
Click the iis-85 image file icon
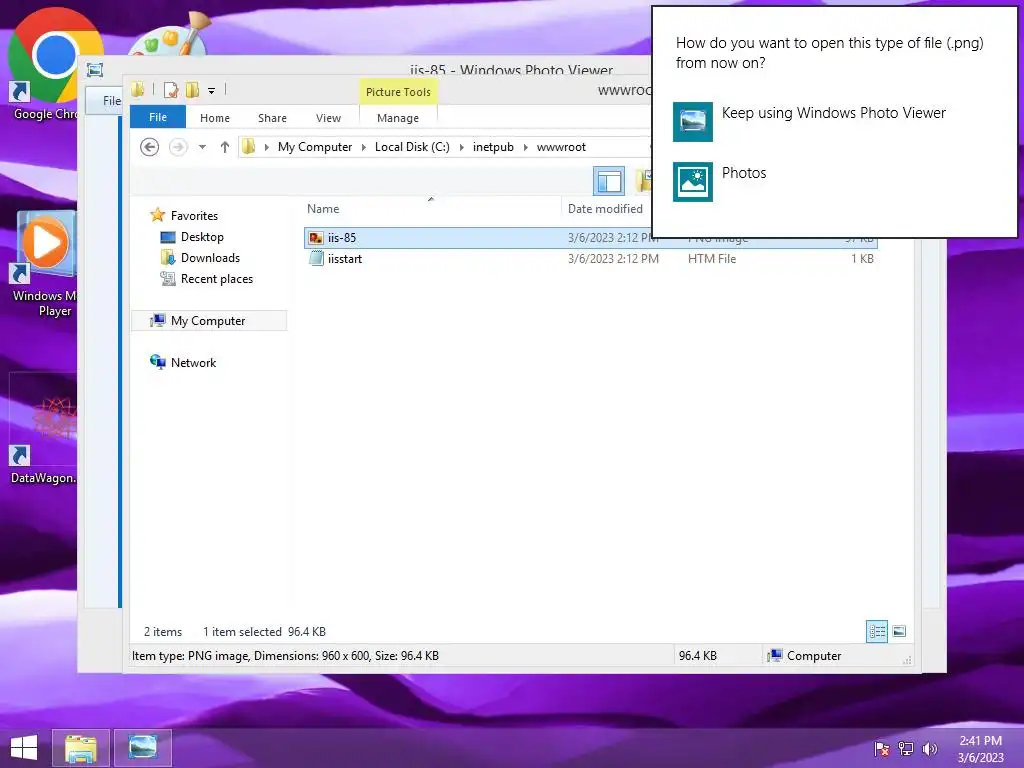316,238
